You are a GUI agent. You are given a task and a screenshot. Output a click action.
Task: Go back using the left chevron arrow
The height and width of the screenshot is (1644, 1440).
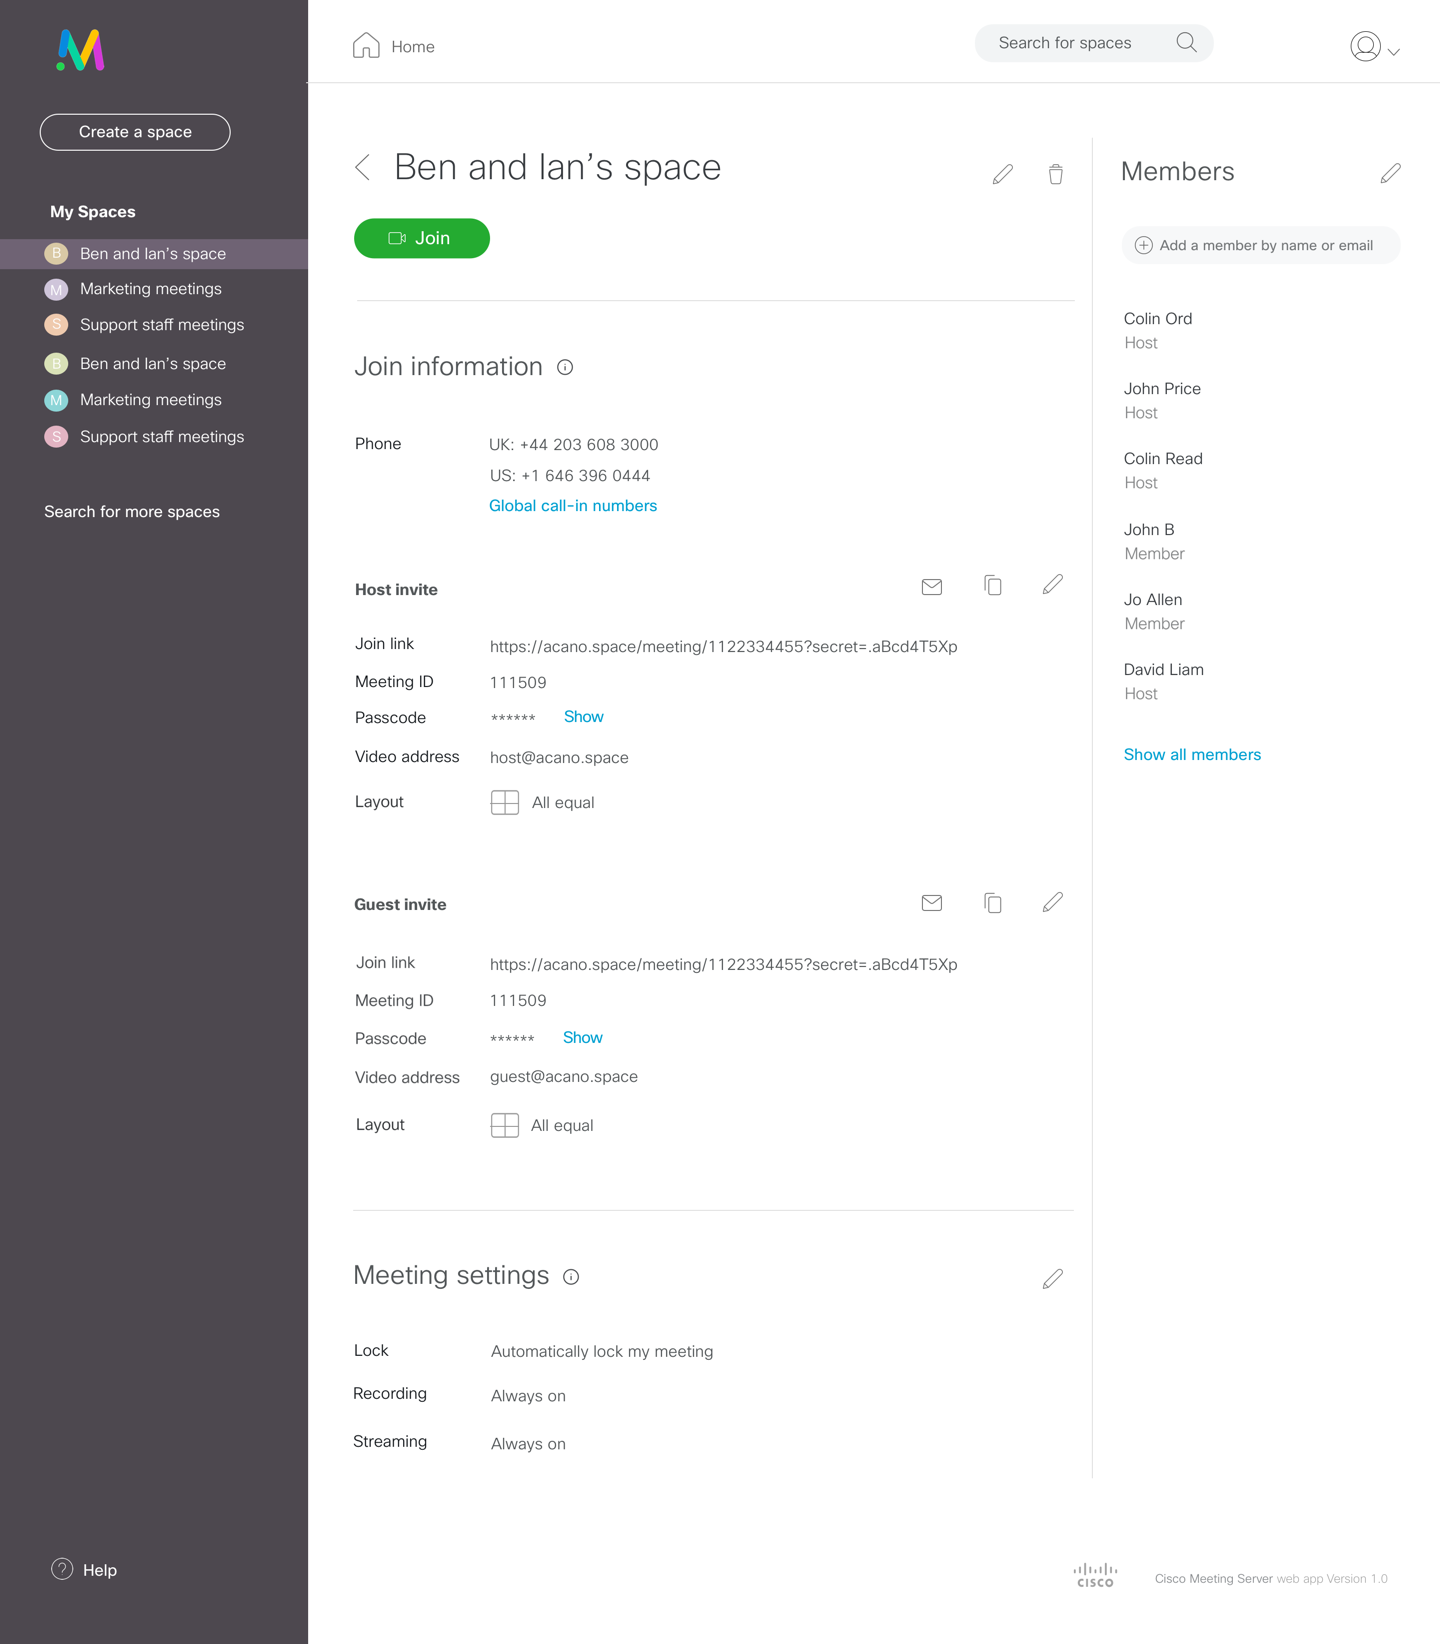coord(363,168)
